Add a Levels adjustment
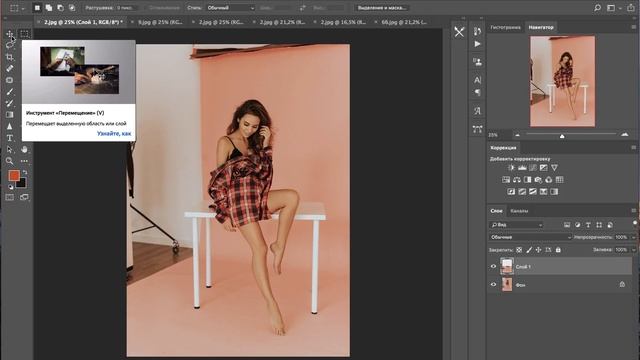Screen dimensions: 640x360 [522, 167]
